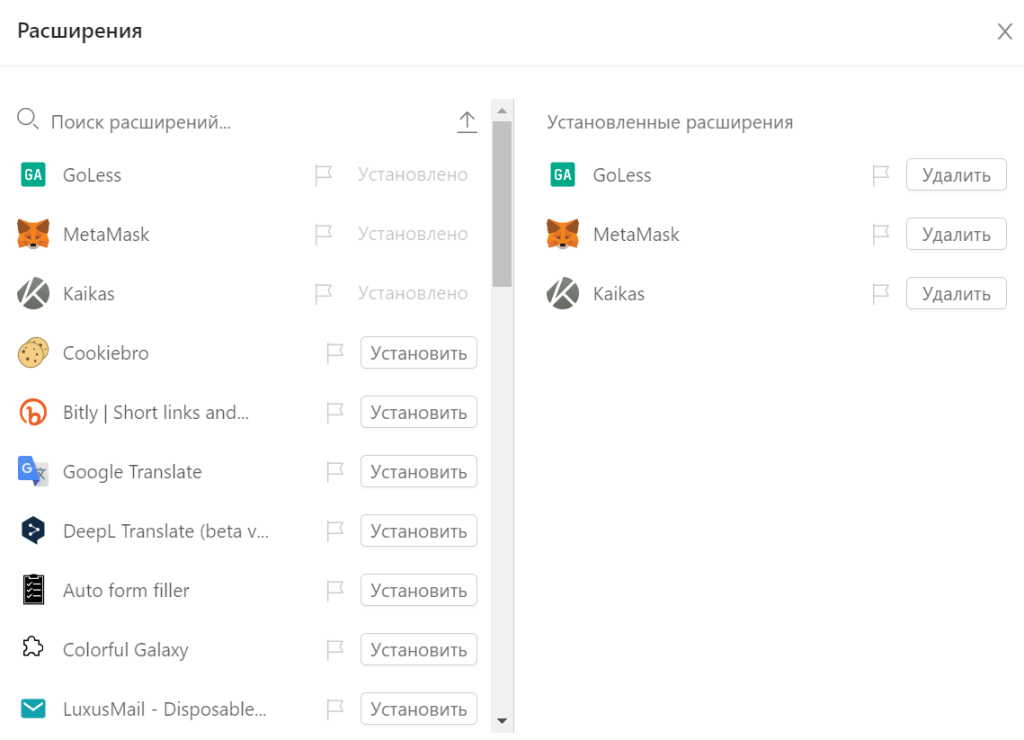Click the LuxusMail envelope icon

[x=33, y=709]
